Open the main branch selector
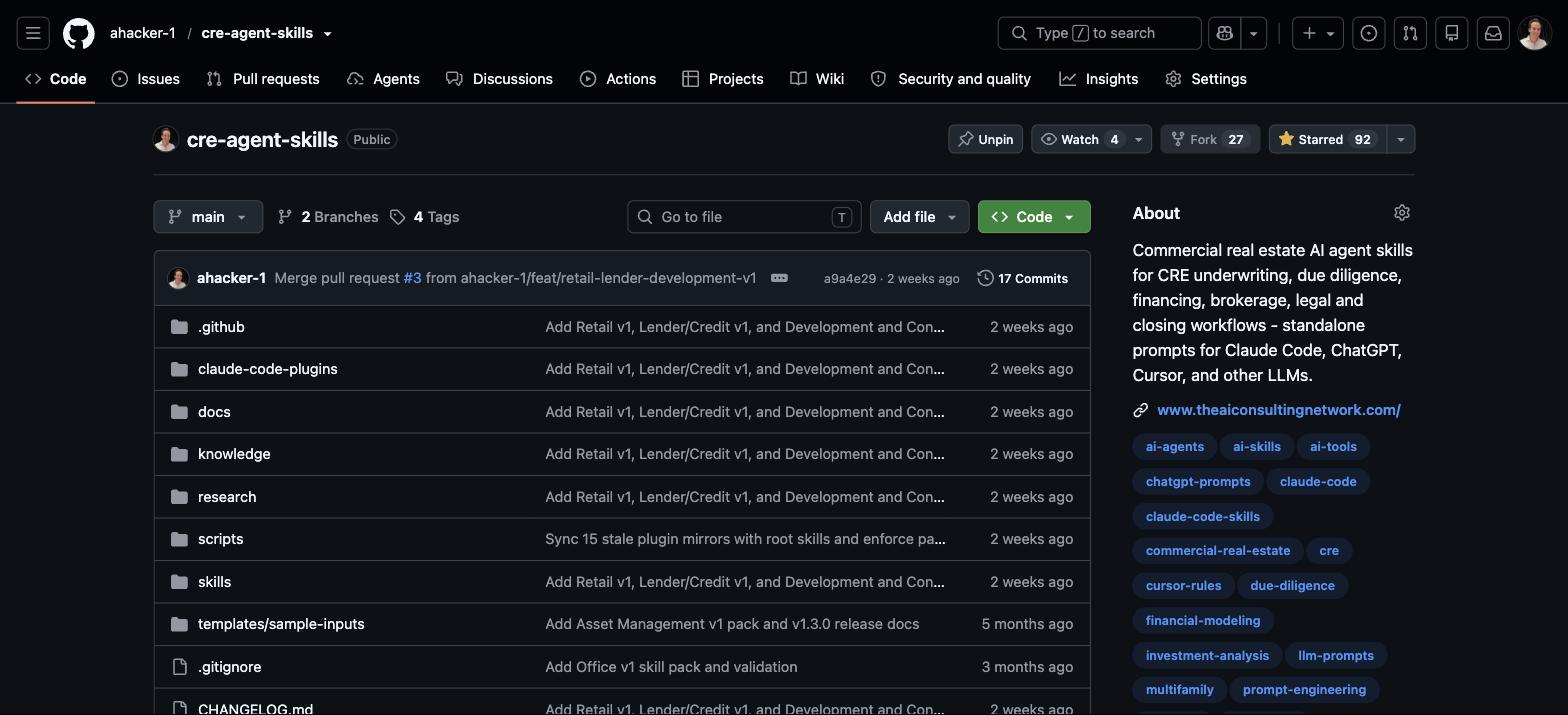This screenshot has height=715, width=1568. coord(208,217)
